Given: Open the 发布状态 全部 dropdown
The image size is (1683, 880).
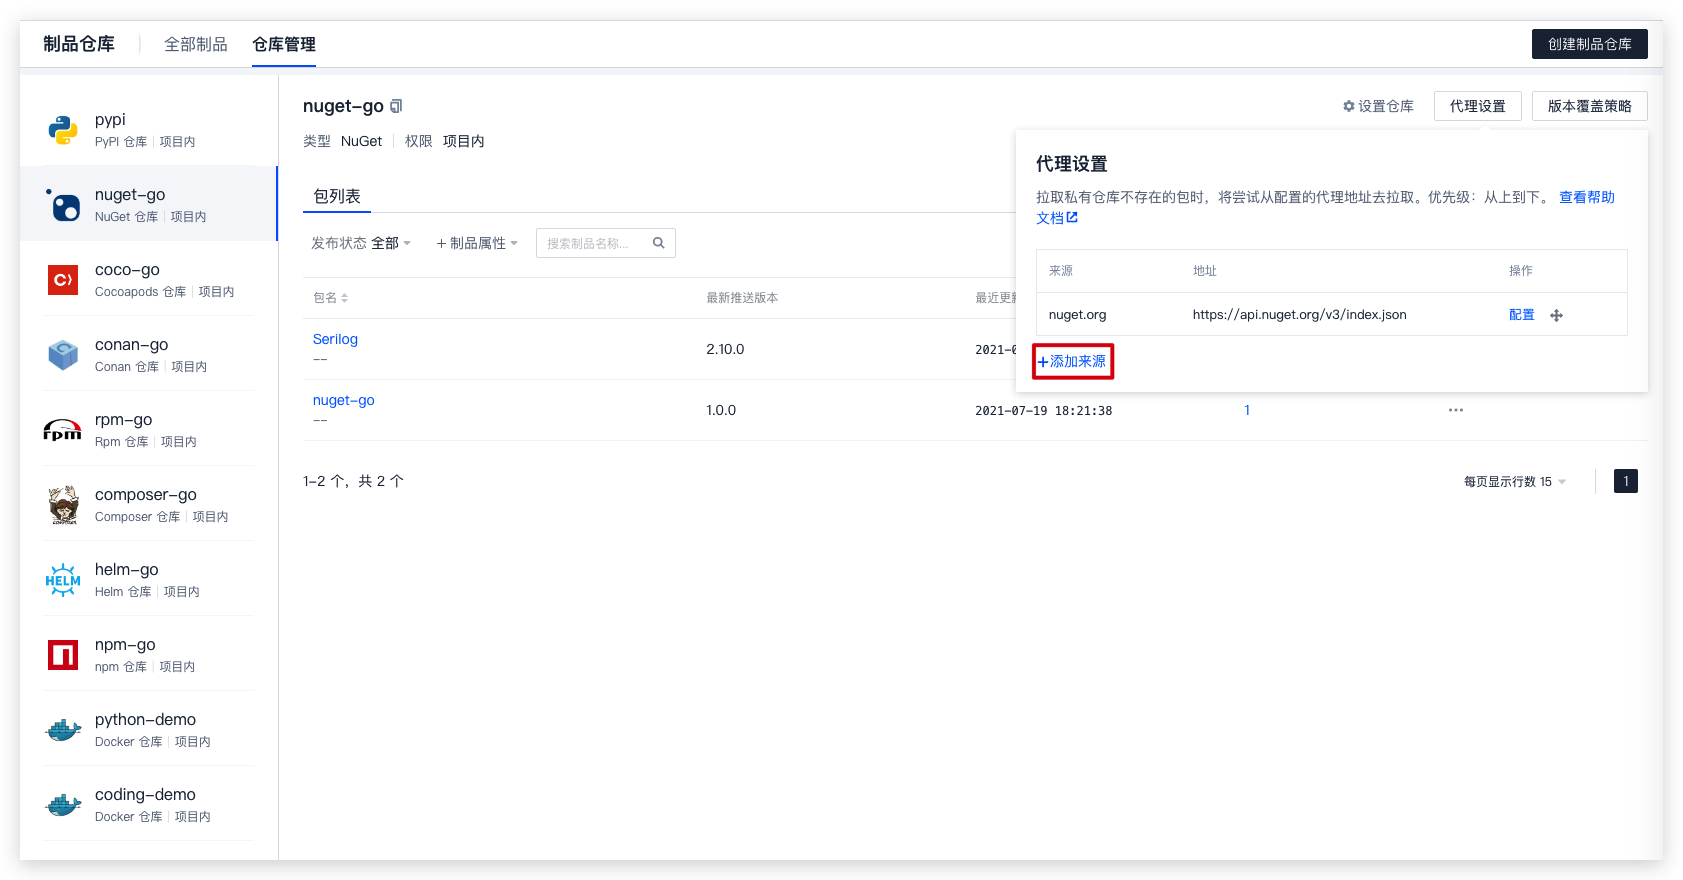Looking at the screenshot, I should (361, 243).
